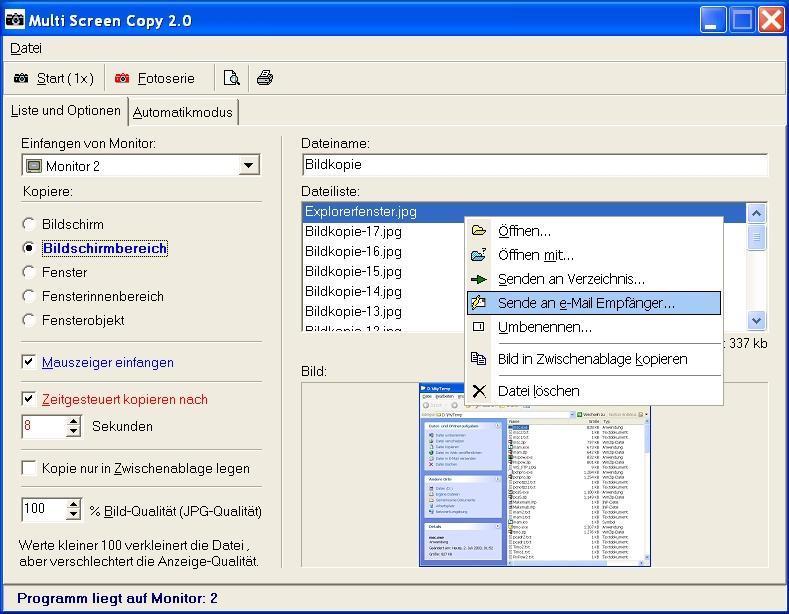789x614 pixels.
Task: Close the Multi Screen Copy window
Action: click(x=771, y=20)
